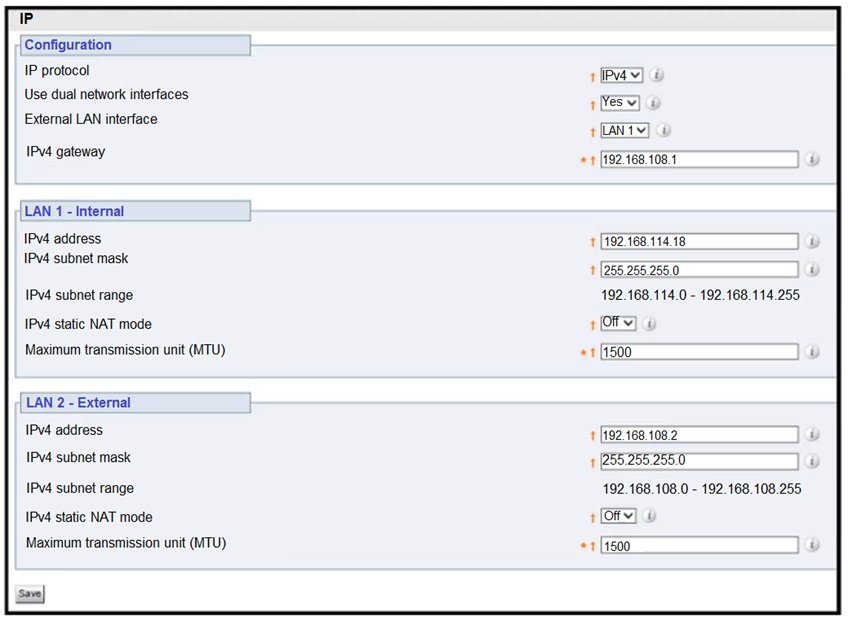Click info icon next to IP protocol

(657, 75)
